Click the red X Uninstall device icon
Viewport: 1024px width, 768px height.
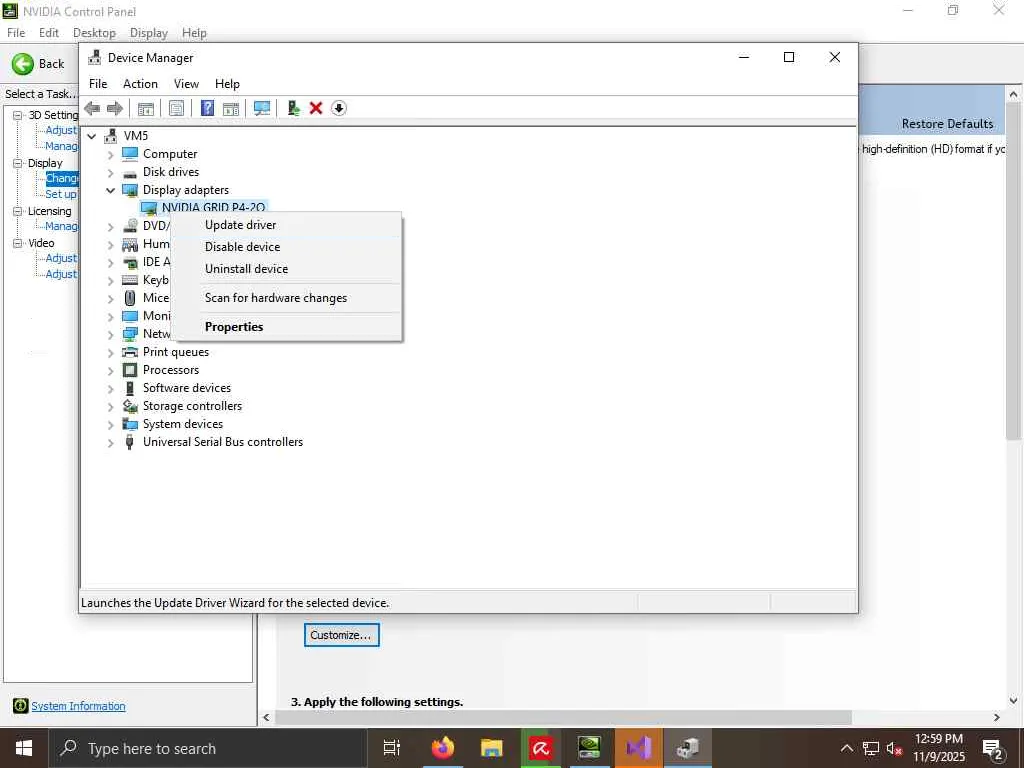click(x=316, y=108)
